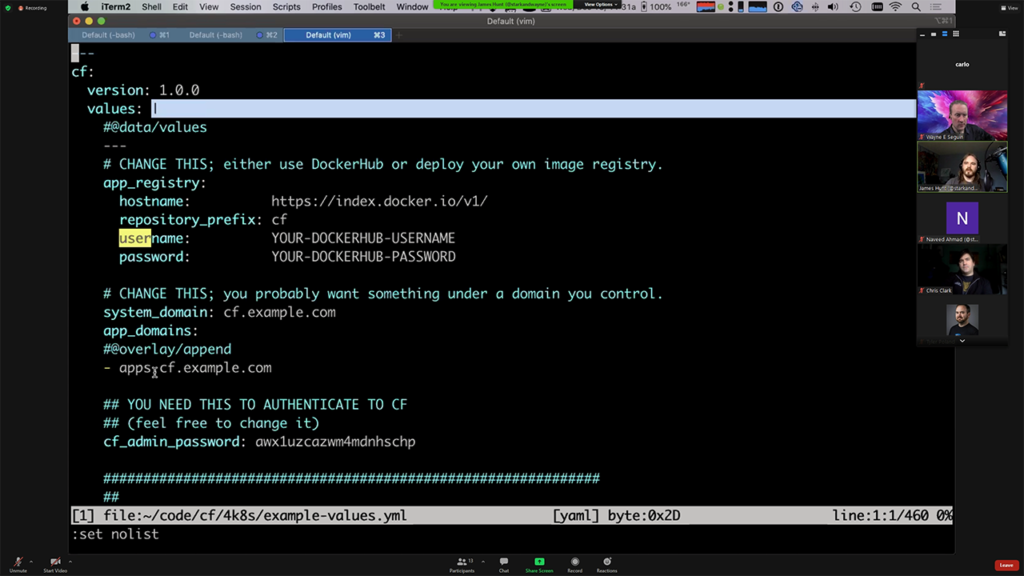Click the CPU graph monitor icon
1024x576 pixels.
click(x=758, y=7)
